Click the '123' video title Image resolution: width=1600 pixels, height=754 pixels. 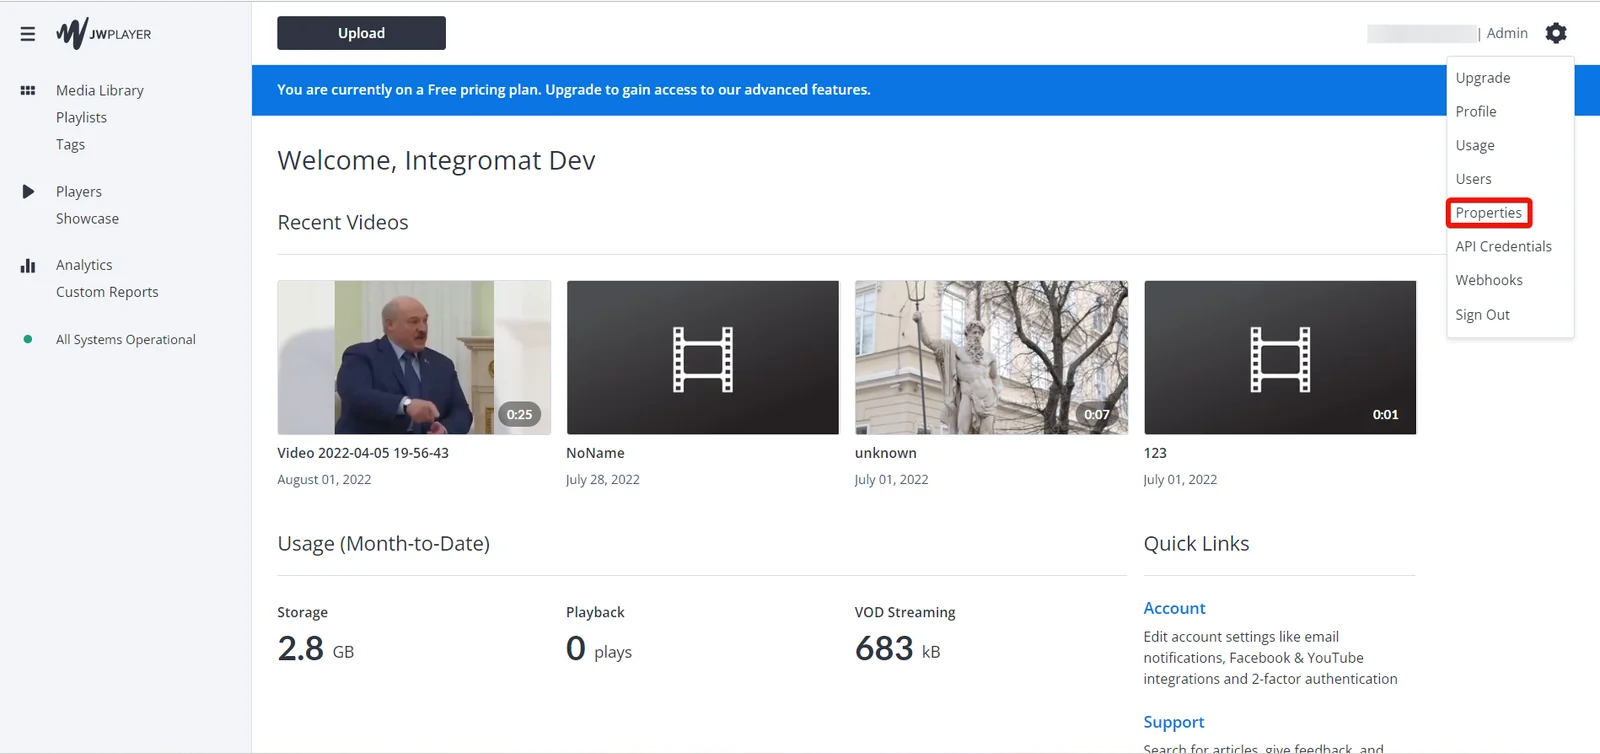1155,453
